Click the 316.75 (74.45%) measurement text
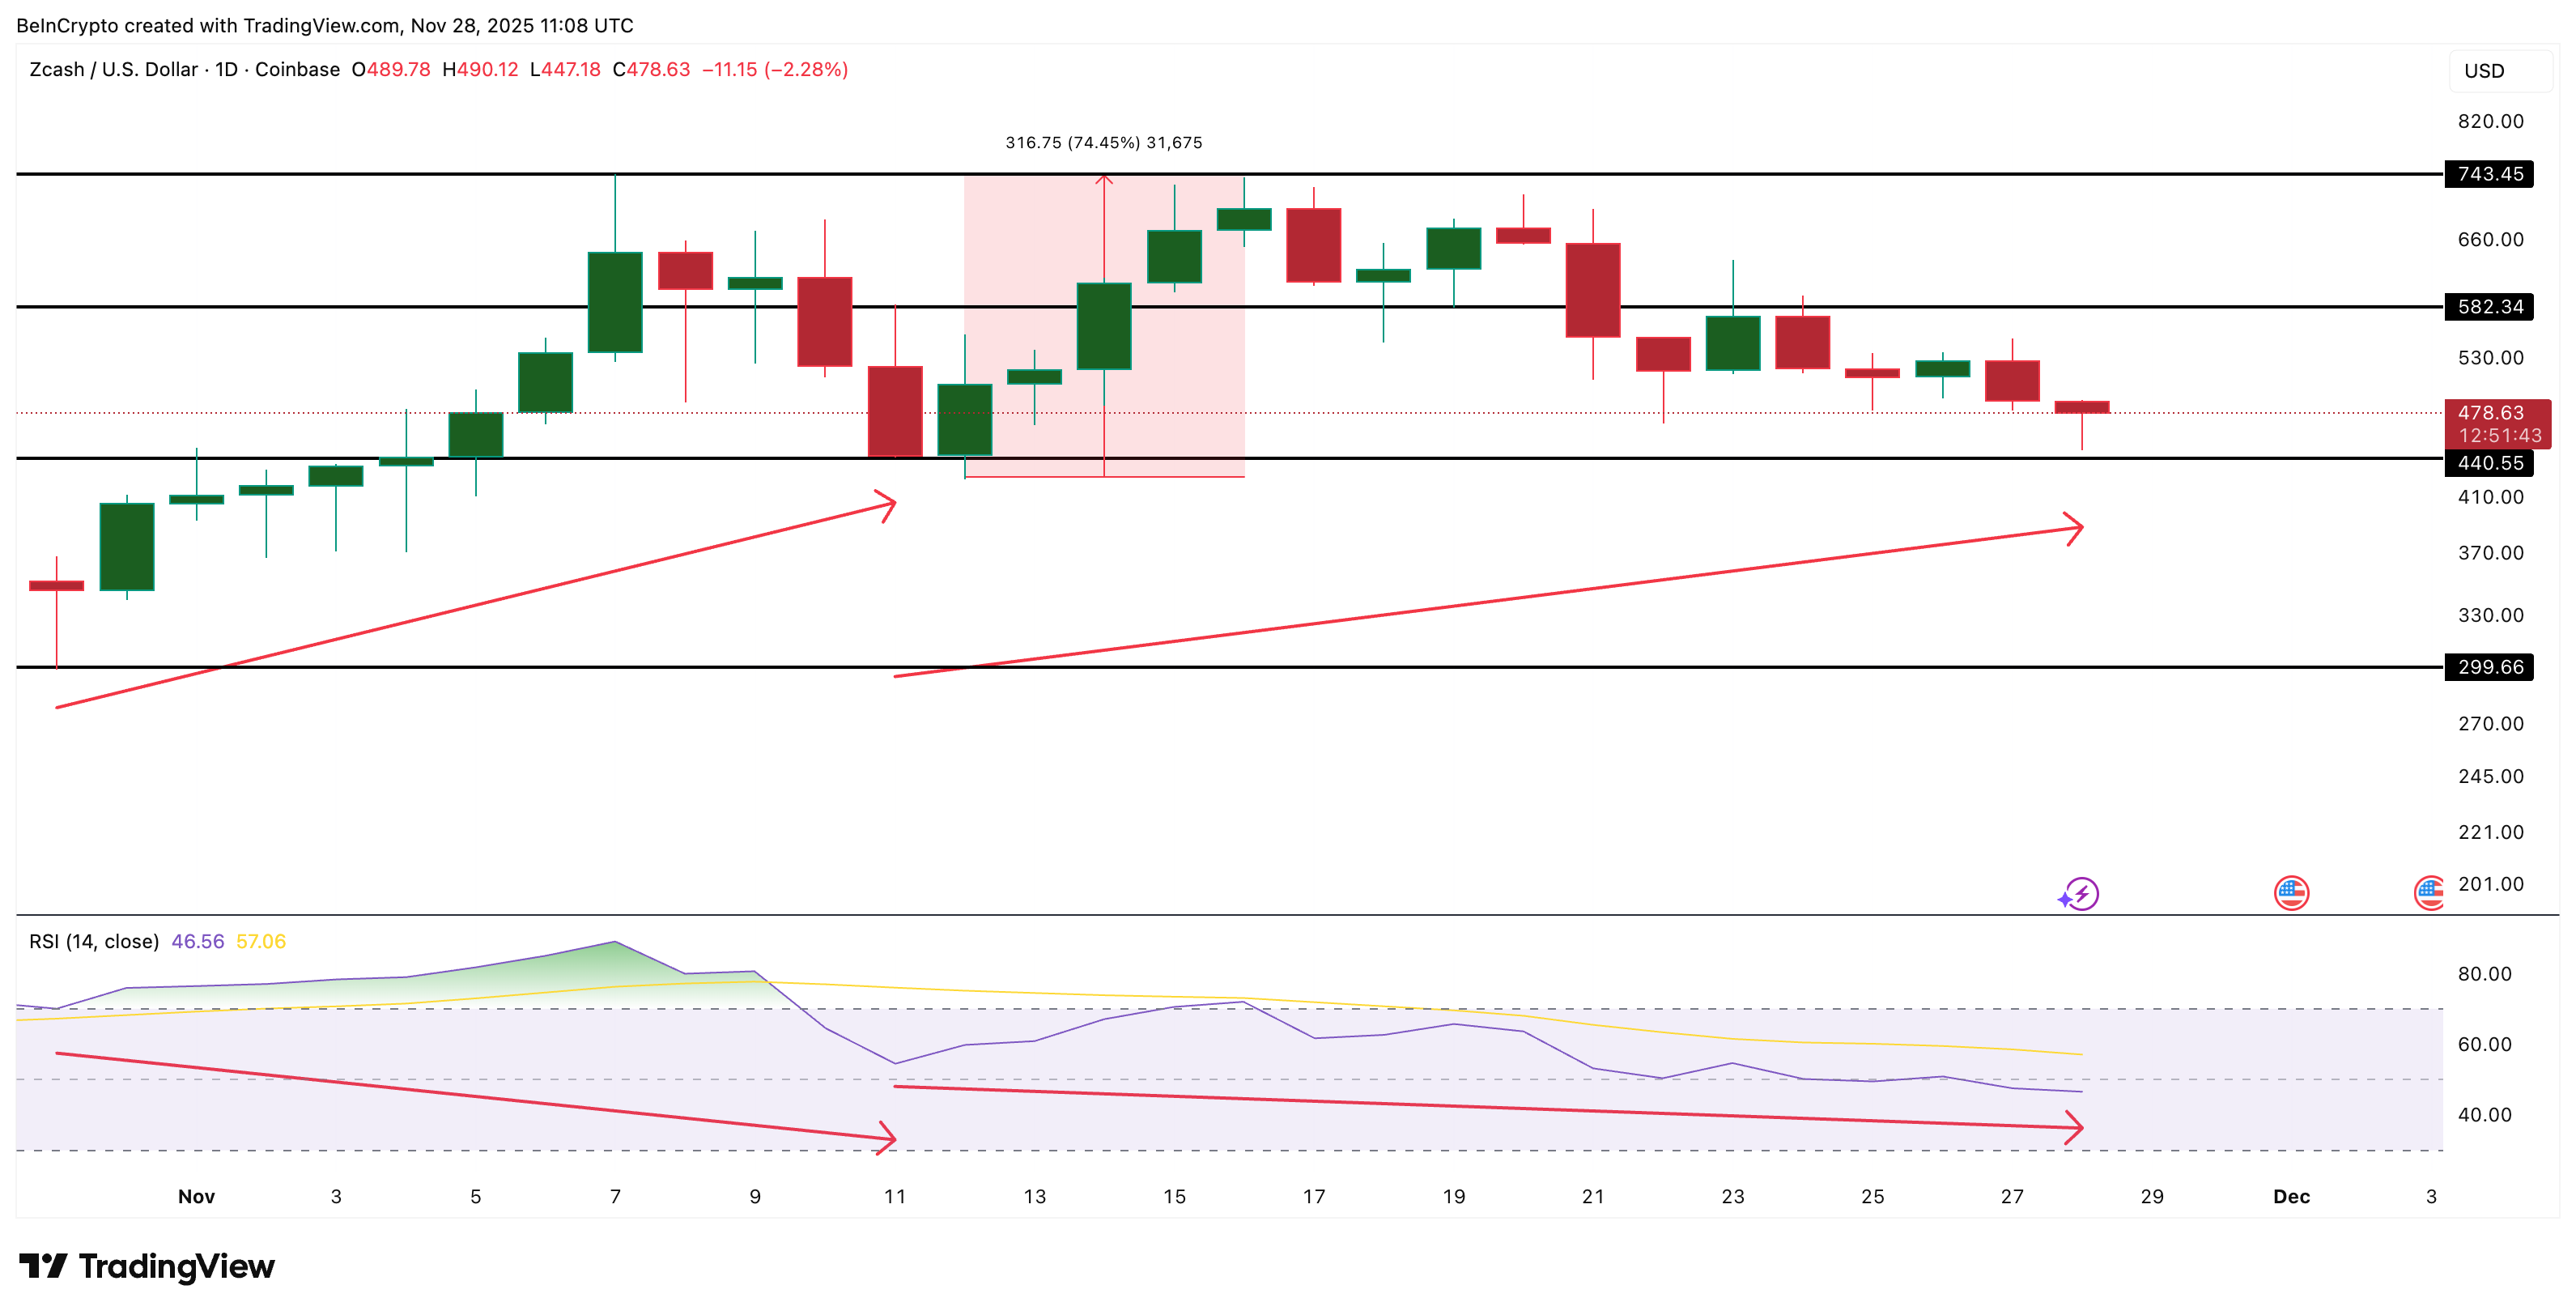 pyautogui.click(x=1104, y=143)
